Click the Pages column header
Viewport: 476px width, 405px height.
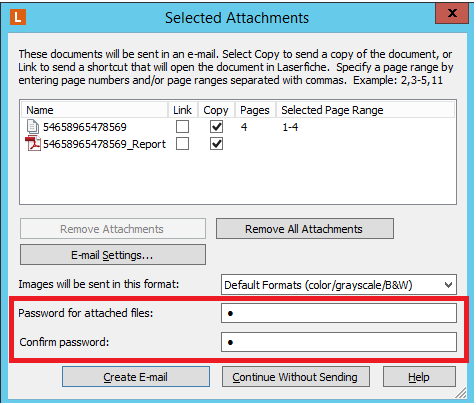point(255,110)
